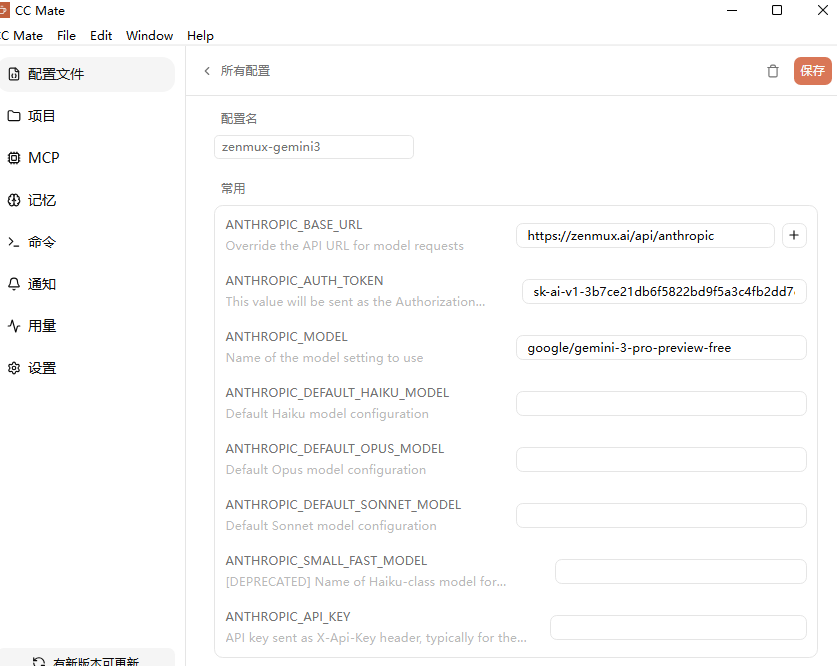Click the update refresh icon at bottom left

[38, 660]
